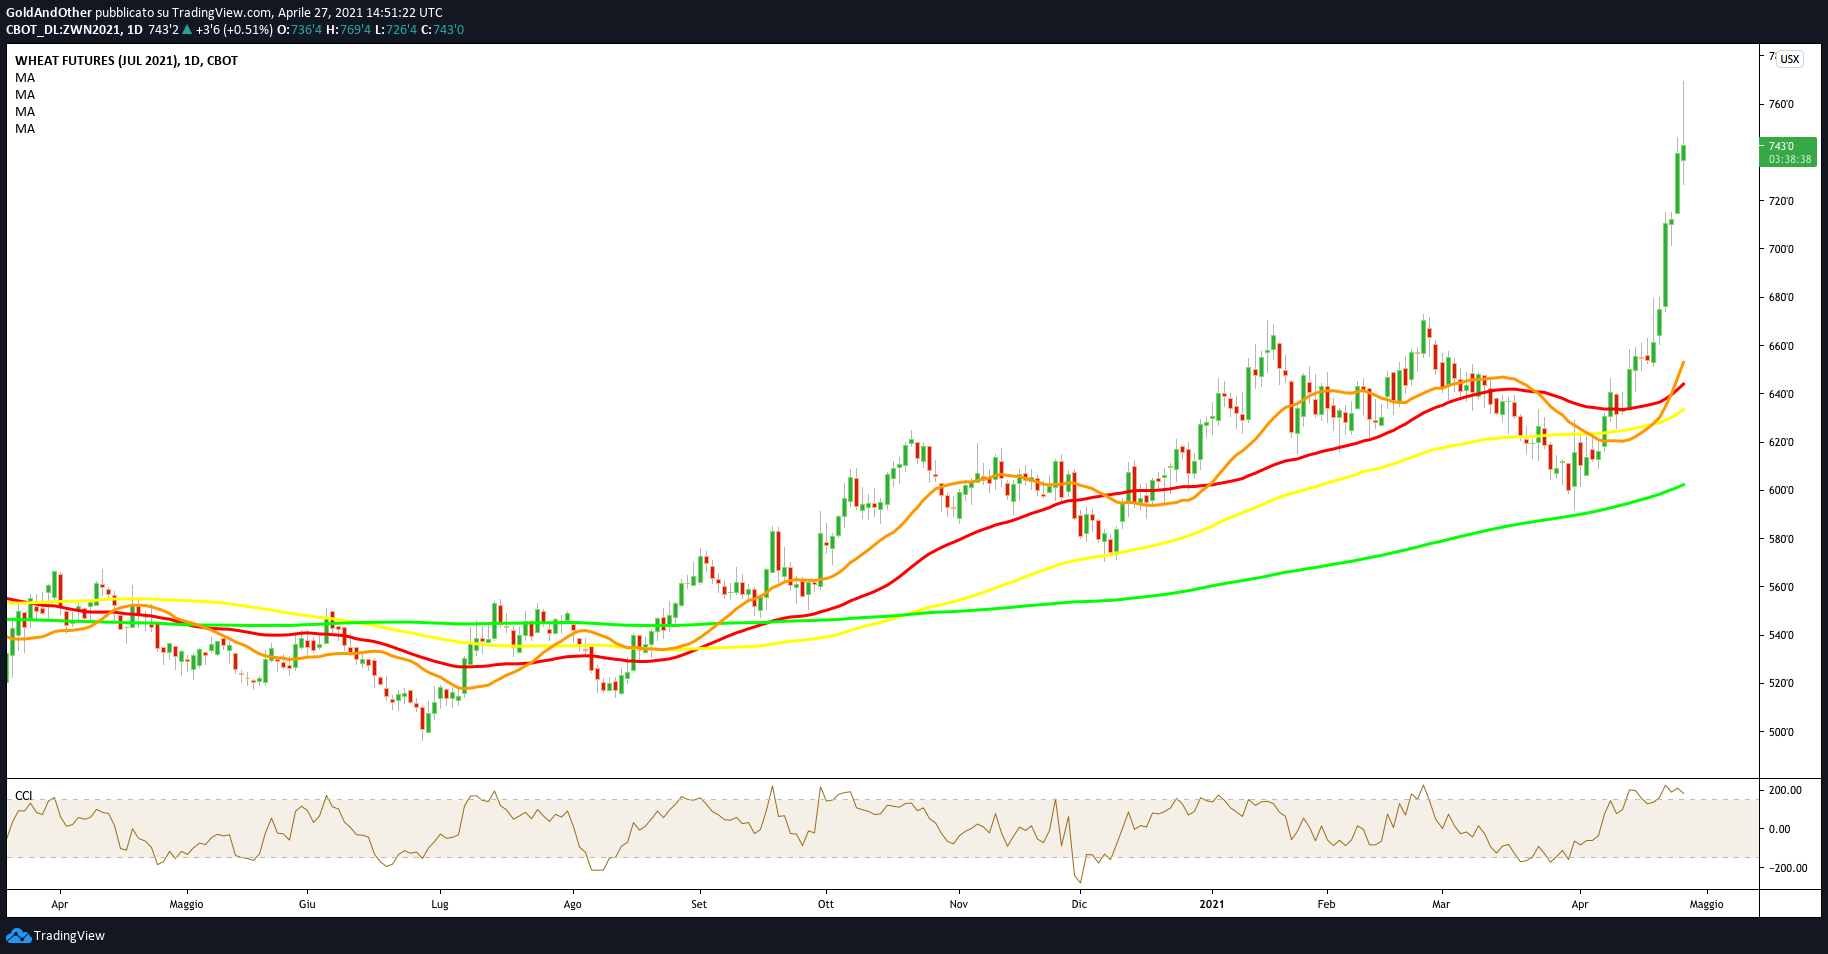Image resolution: width=1828 pixels, height=954 pixels.
Task: Click the O:736'4 open value
Action: coord(299,30)
